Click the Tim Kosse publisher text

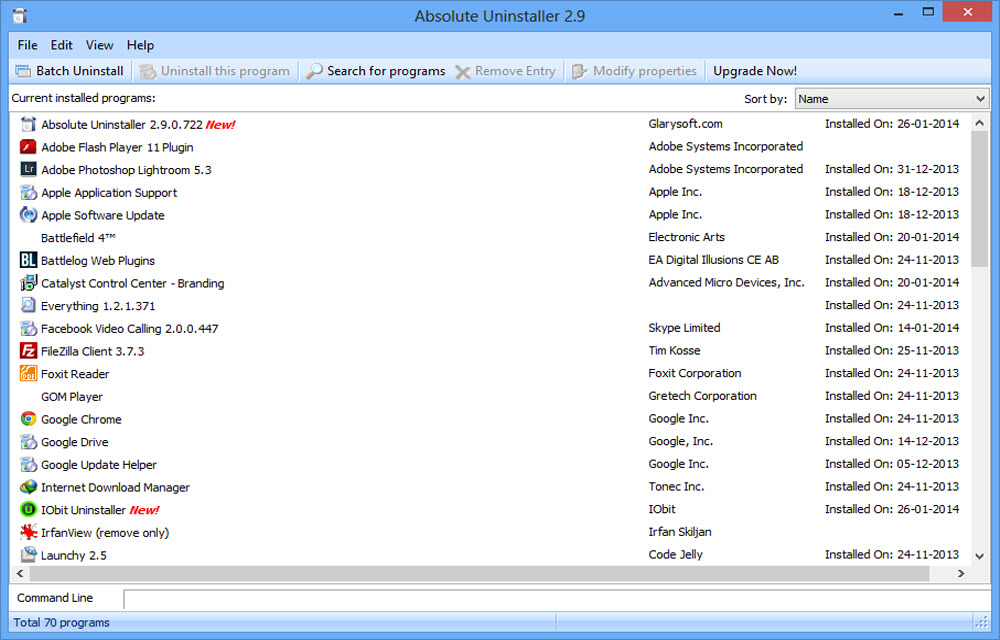[674, 351]
